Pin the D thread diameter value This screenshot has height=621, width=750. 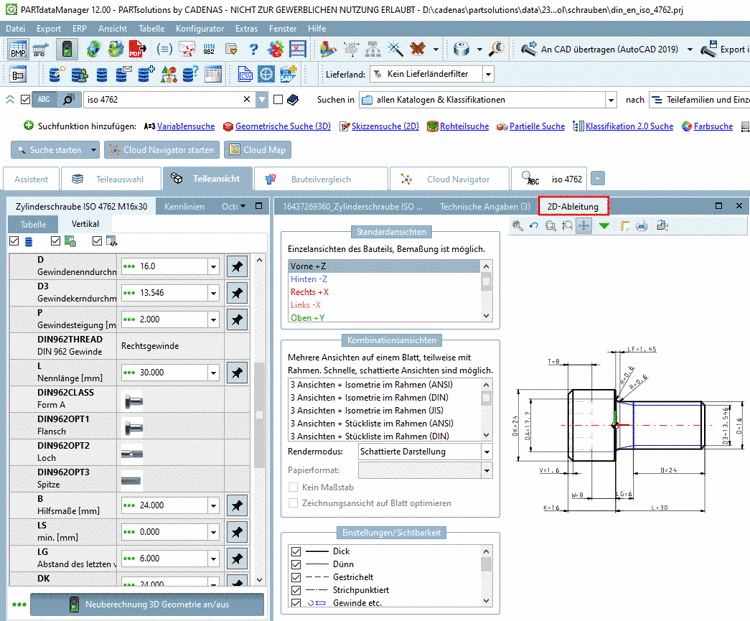(238, 267)
